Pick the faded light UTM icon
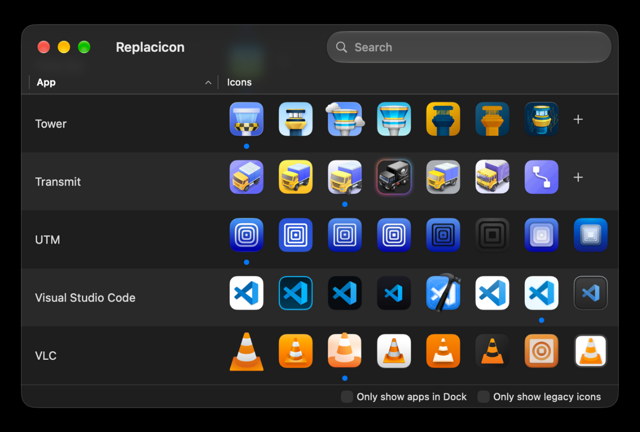Image resolution: width=640 pixels, height=432 pixels. 541,235
